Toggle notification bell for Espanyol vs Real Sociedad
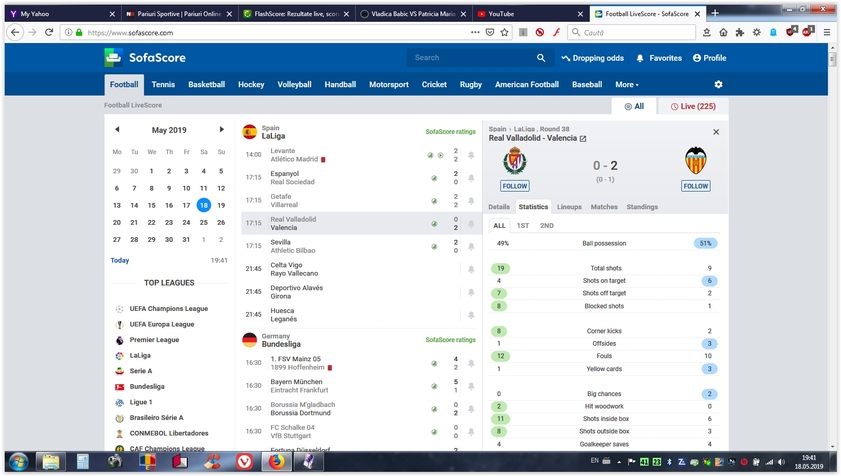 click(471, 178)
